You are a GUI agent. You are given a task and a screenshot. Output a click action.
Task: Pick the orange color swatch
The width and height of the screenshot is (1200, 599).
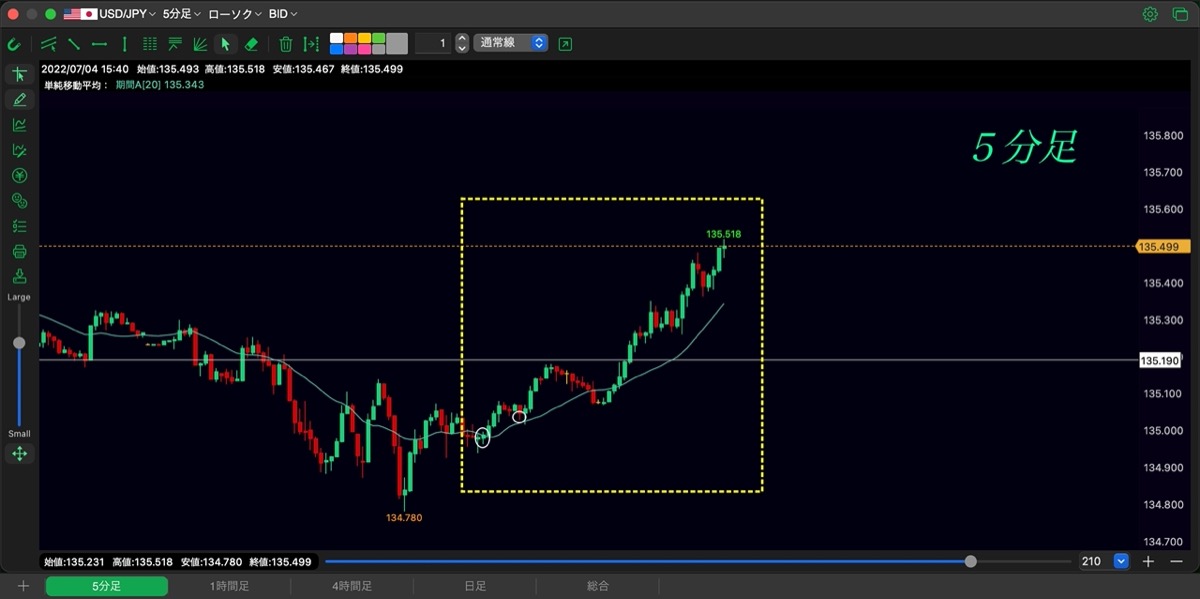coord(351,38)
